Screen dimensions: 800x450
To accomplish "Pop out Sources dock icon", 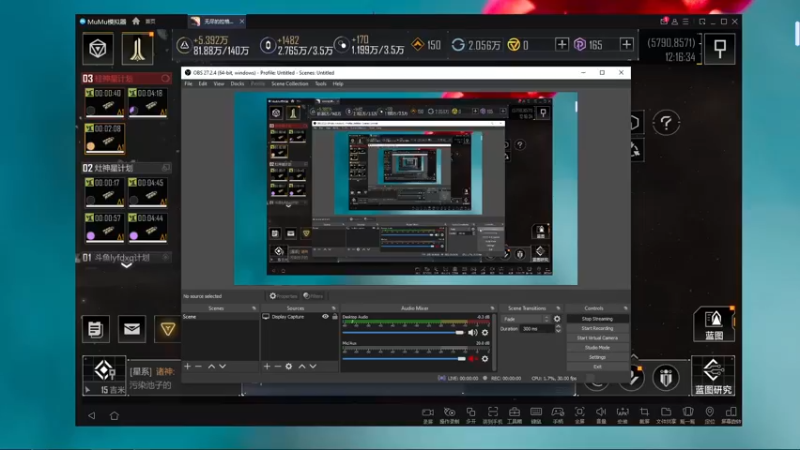I will click(x=334, y=308).
